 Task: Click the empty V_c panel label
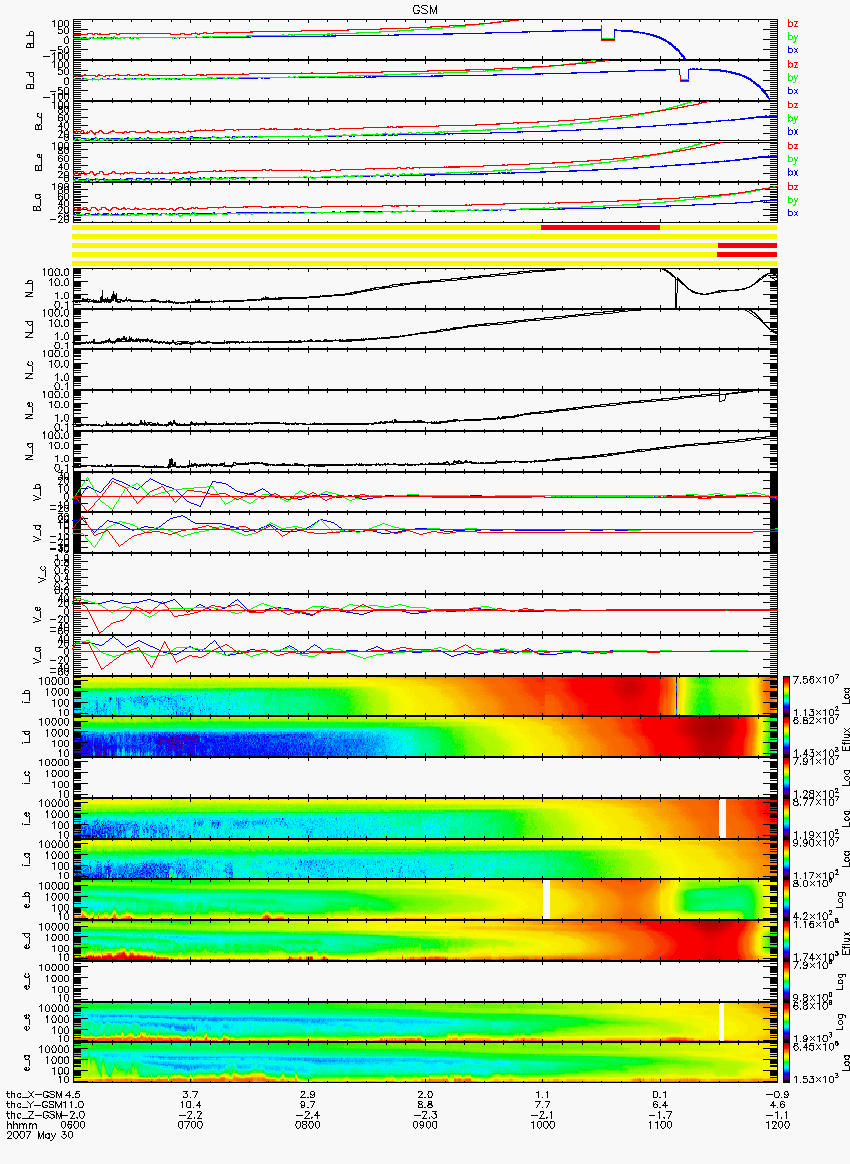(x=40, y=573)
